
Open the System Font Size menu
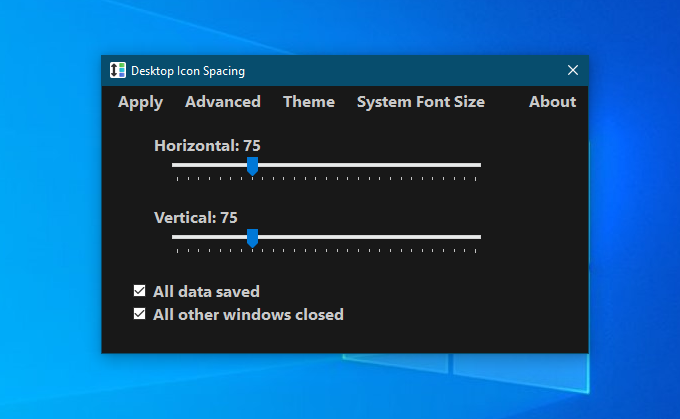[x=421, y=102]
